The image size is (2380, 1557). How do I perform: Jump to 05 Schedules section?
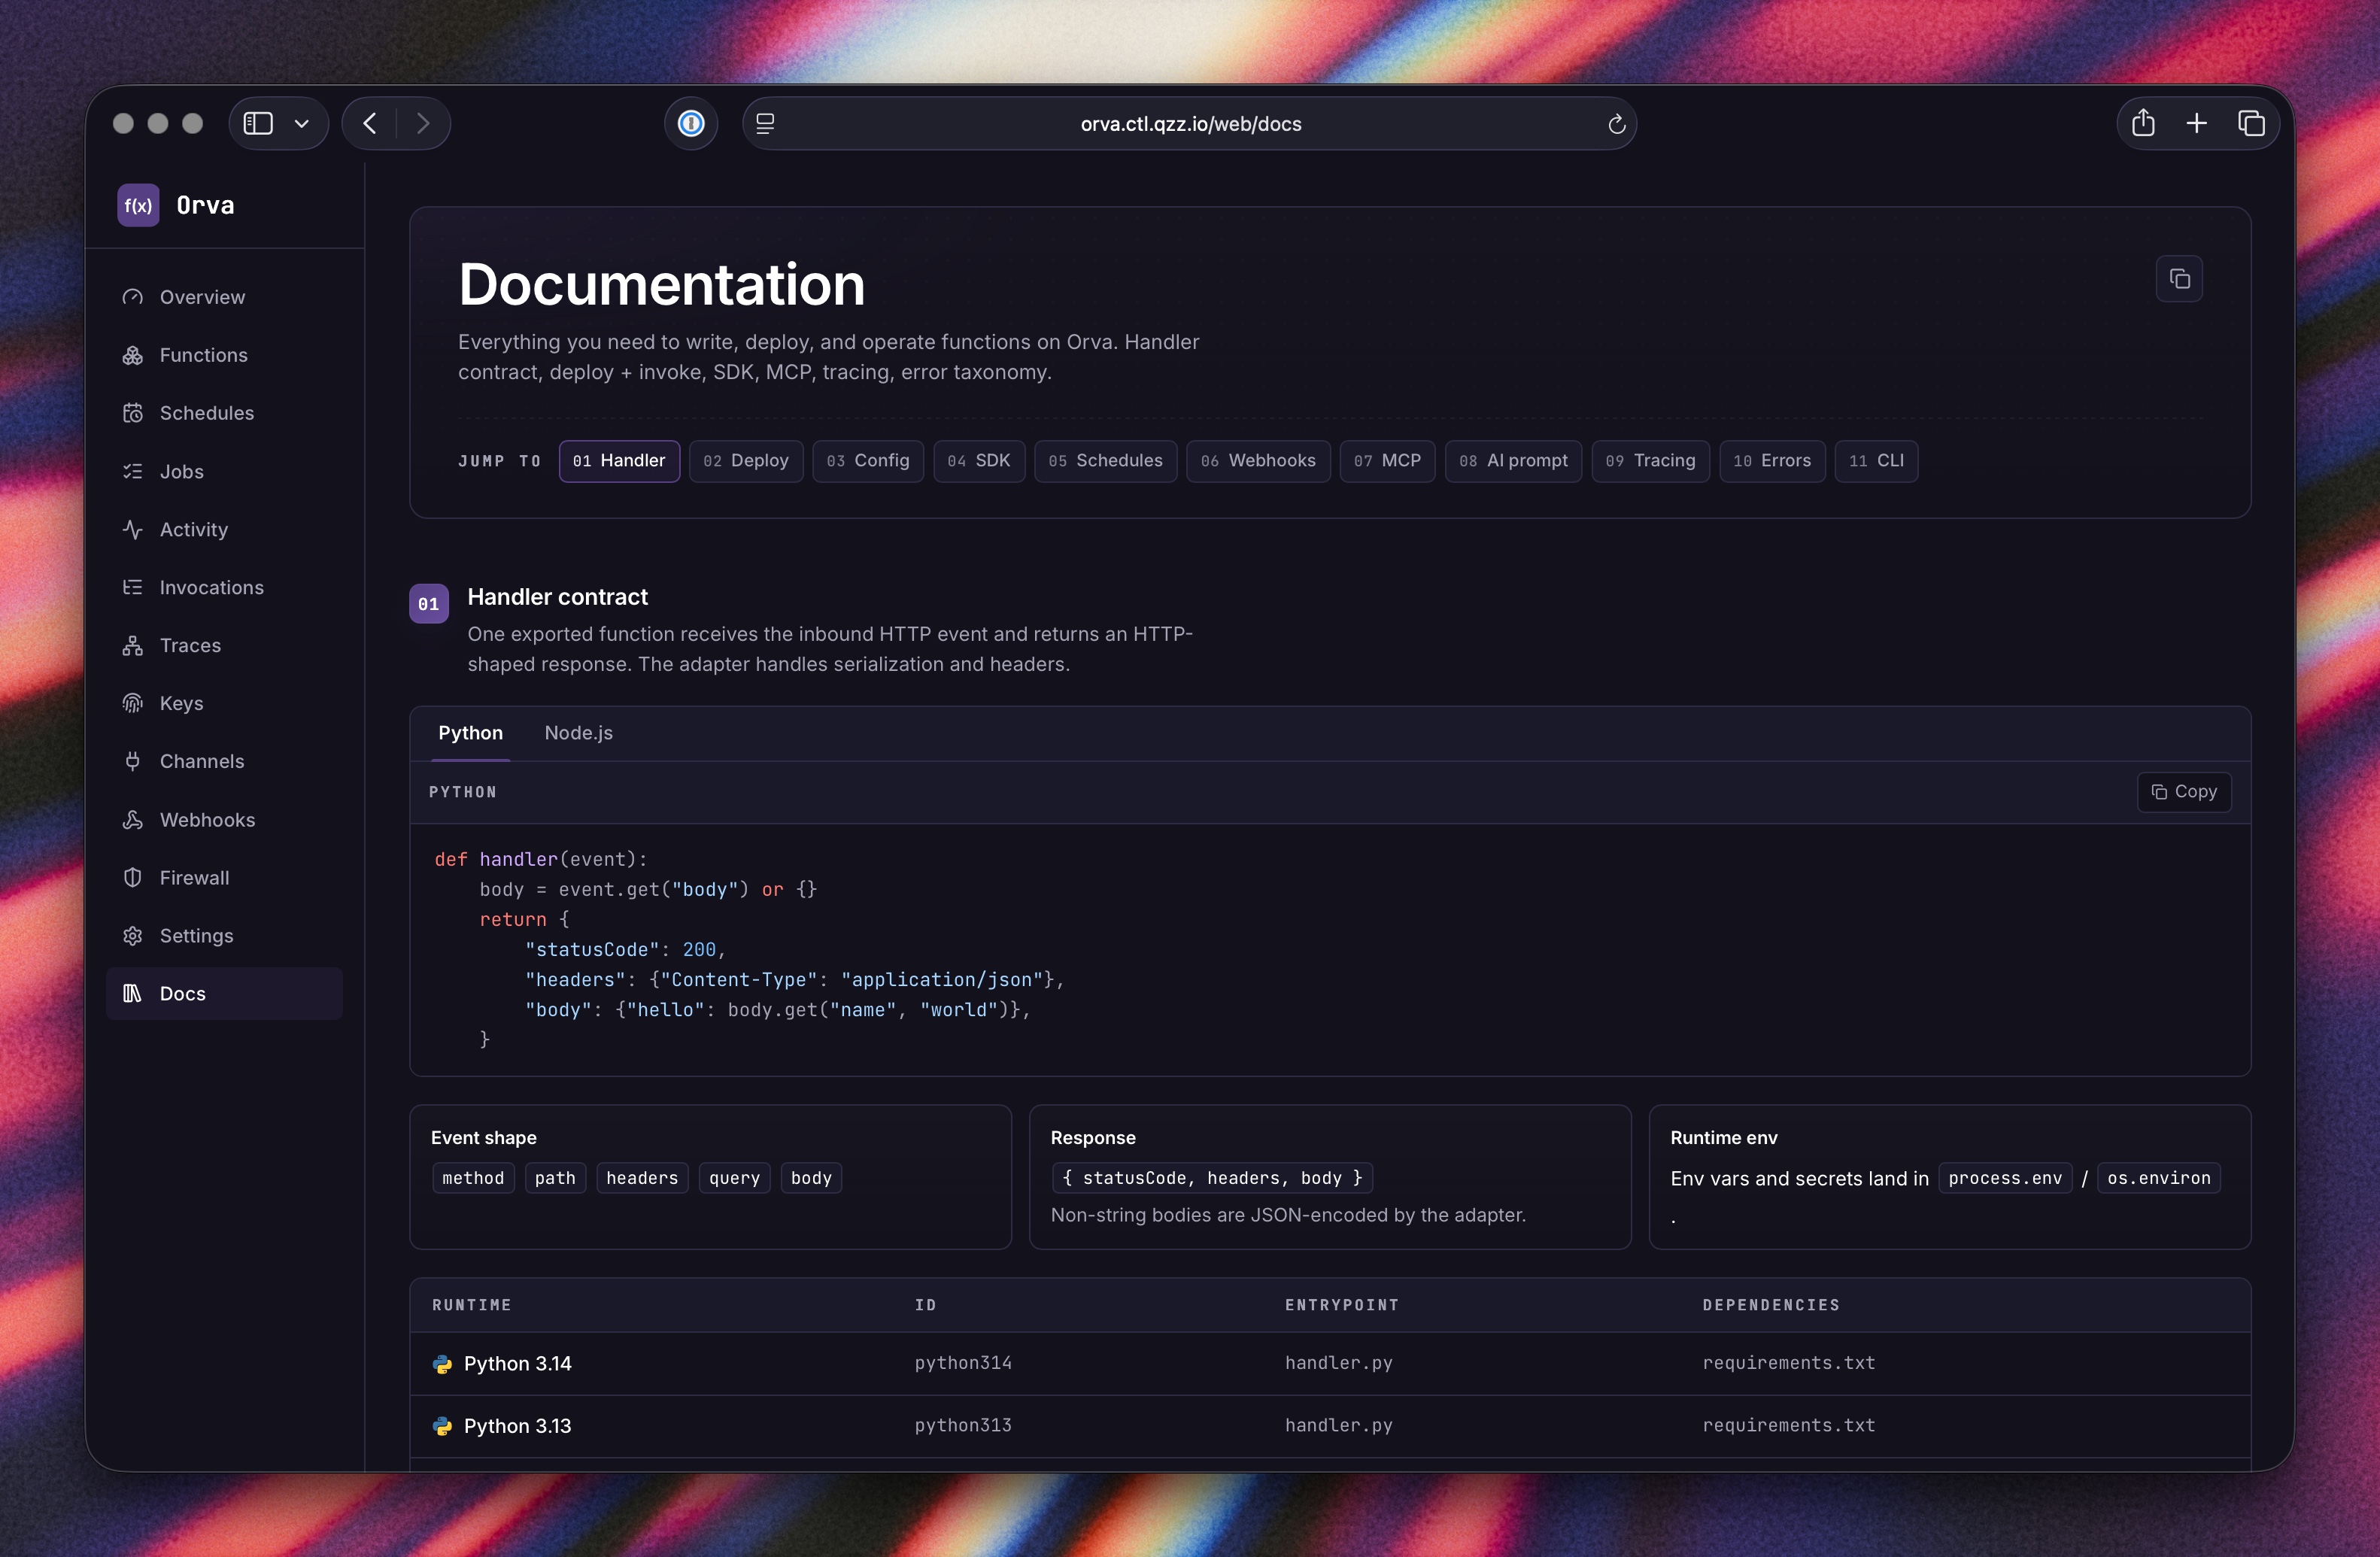tap(1106, 461)
